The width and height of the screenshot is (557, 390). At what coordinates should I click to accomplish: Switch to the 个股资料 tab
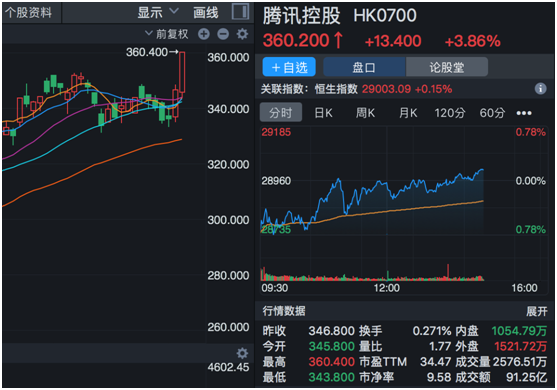[28, 12]
